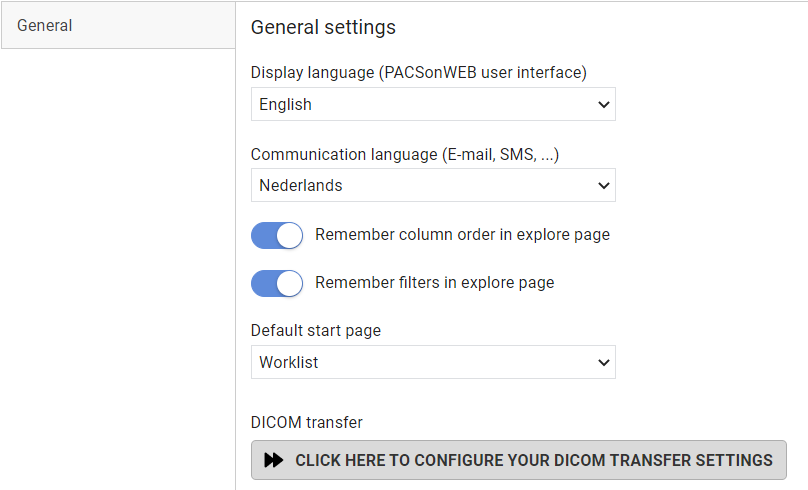Expand the Communication language dropdown
Screen dimensions: 808x490
coord(433,185)
